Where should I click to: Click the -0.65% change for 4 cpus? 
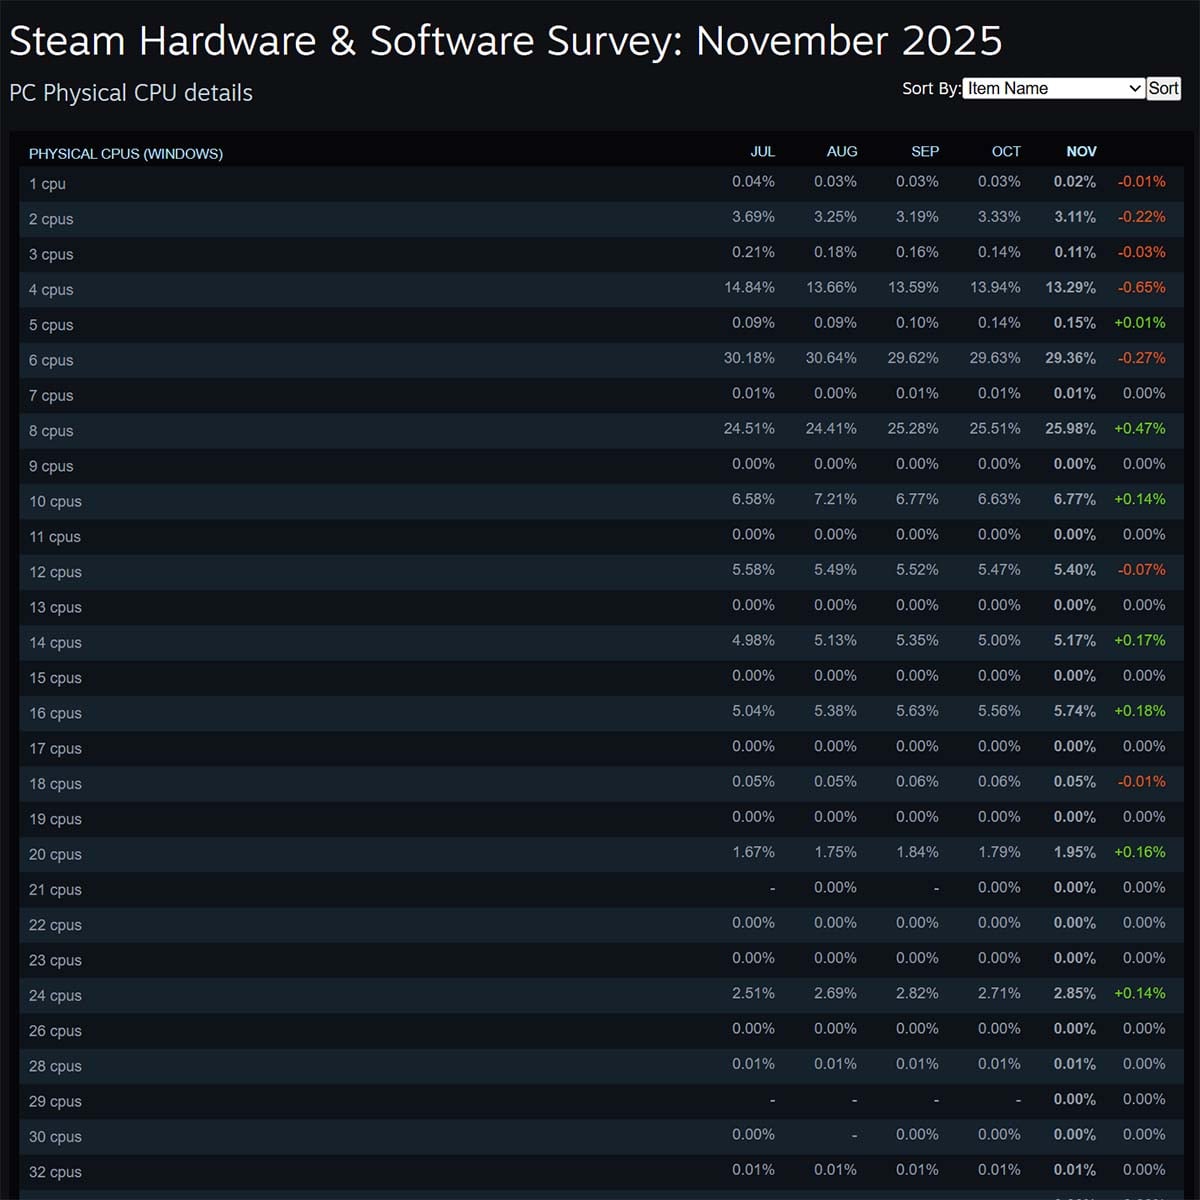coord(1141,287)
